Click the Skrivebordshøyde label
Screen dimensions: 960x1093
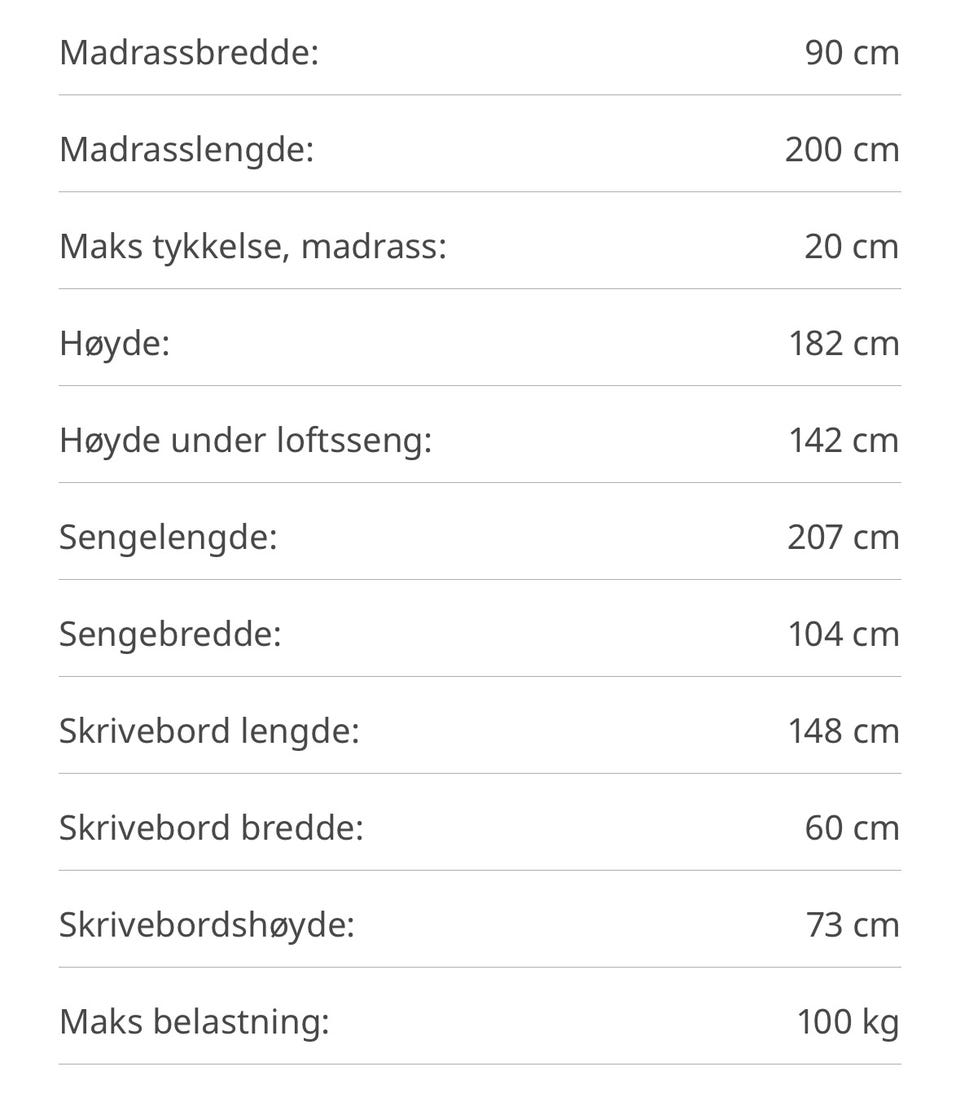click(x=206, y=925)
